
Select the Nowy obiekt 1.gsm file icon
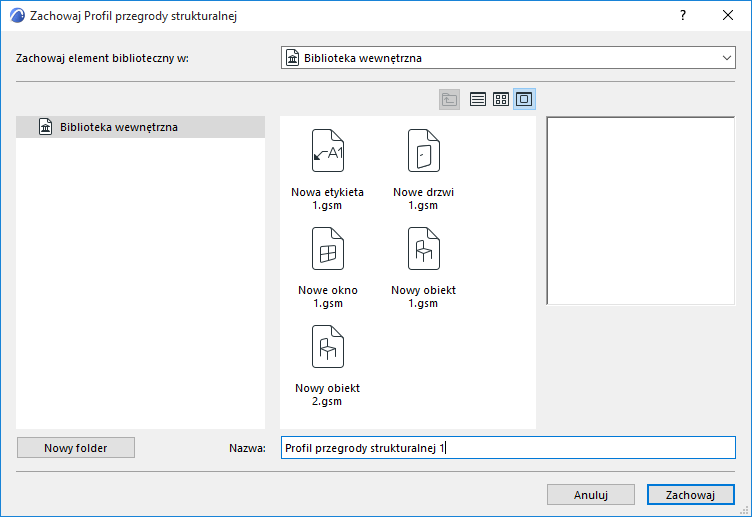[423, 248]
